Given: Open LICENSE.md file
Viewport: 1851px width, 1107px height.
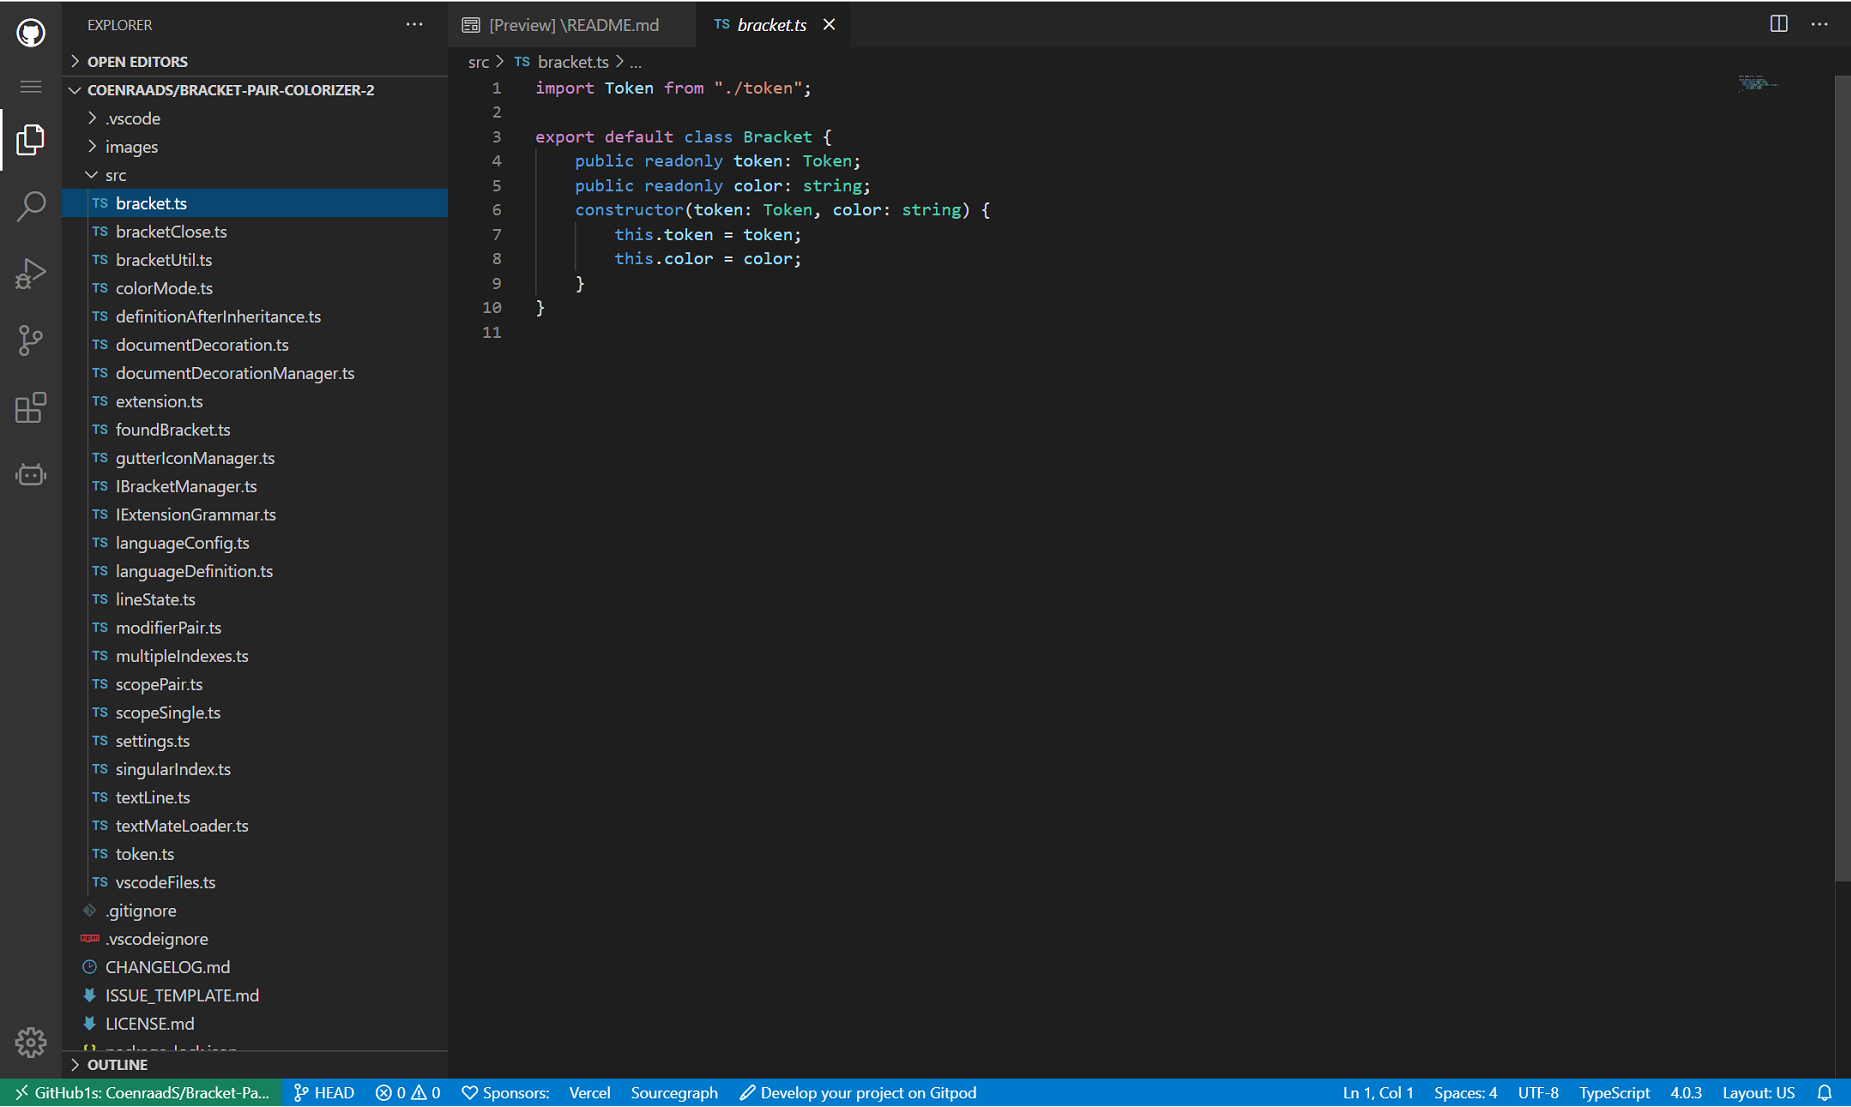Looking at the screenshot, I should click(255, 1024).
